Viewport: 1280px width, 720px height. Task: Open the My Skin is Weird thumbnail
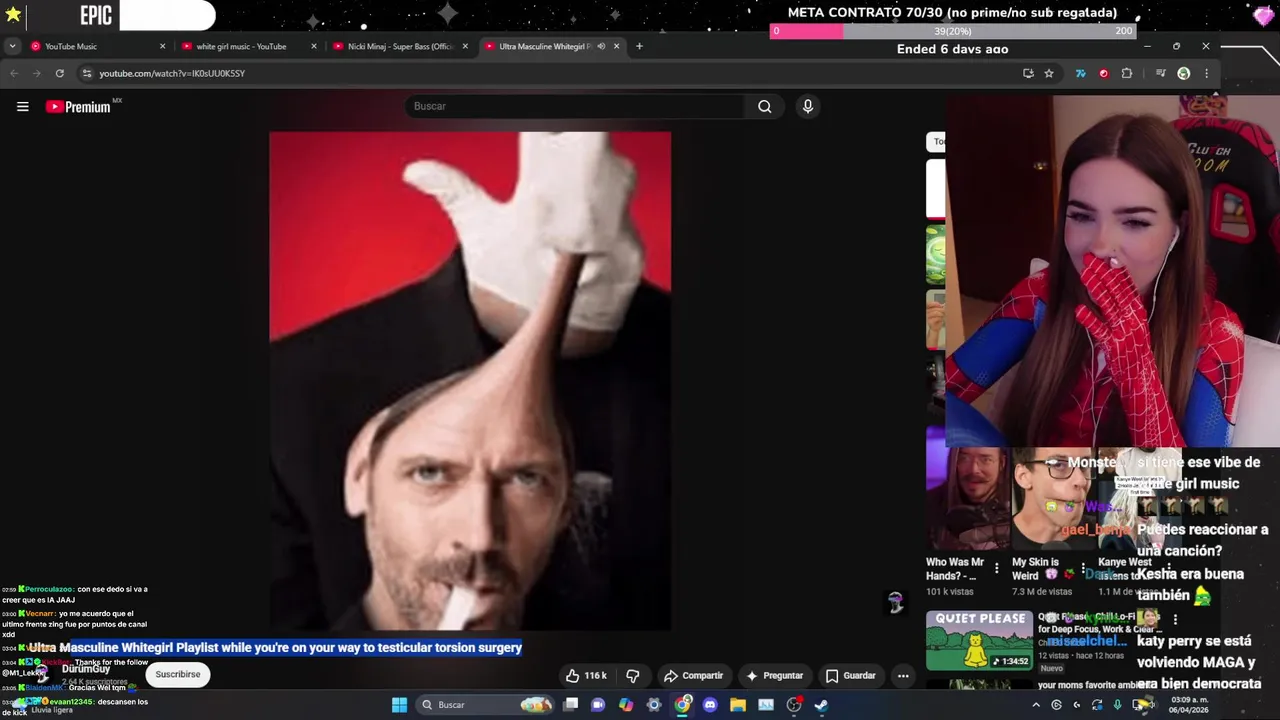pyautogui.click(x=1052, y=499)
